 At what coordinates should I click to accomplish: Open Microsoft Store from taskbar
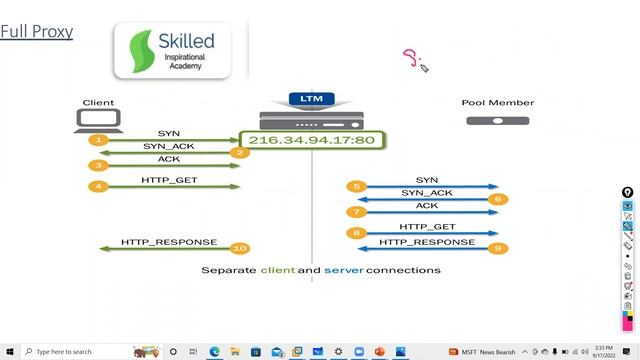256,351
